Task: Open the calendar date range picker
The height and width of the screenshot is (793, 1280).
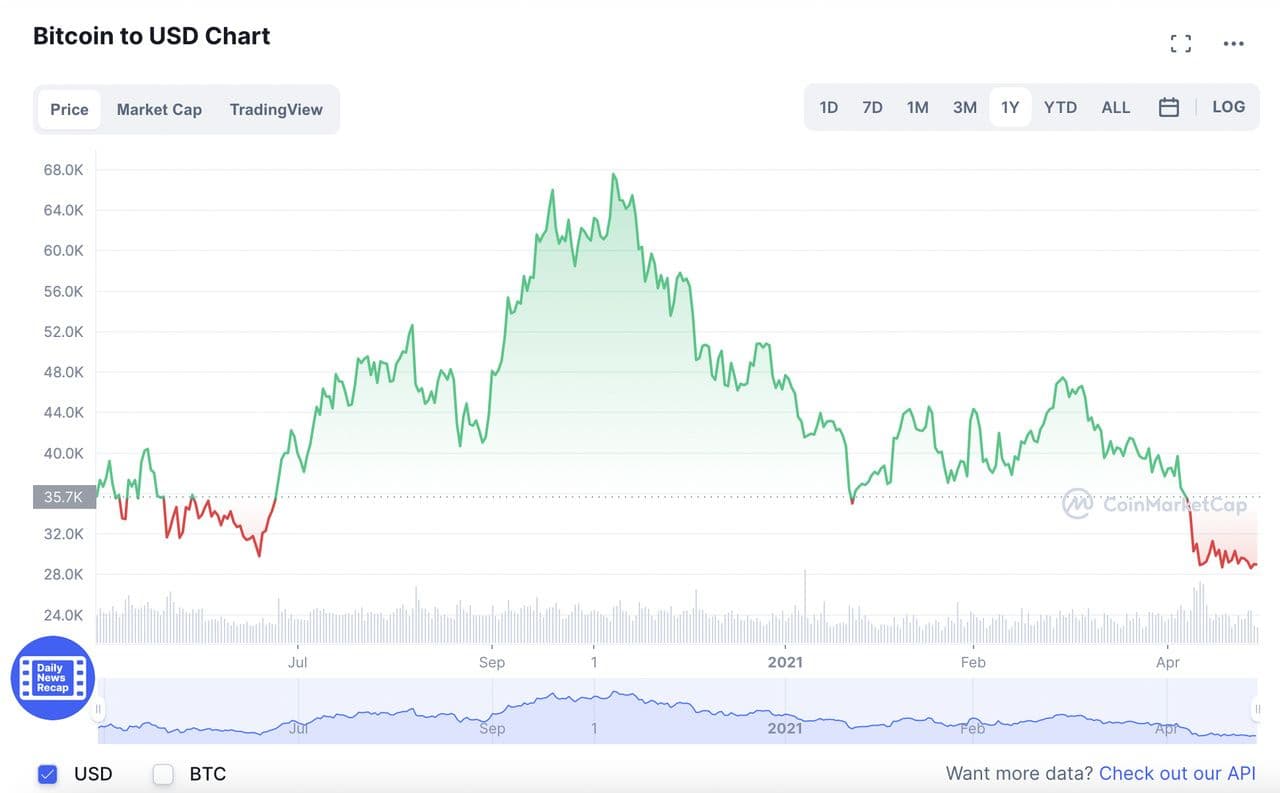Action: tap(1169, 107)
